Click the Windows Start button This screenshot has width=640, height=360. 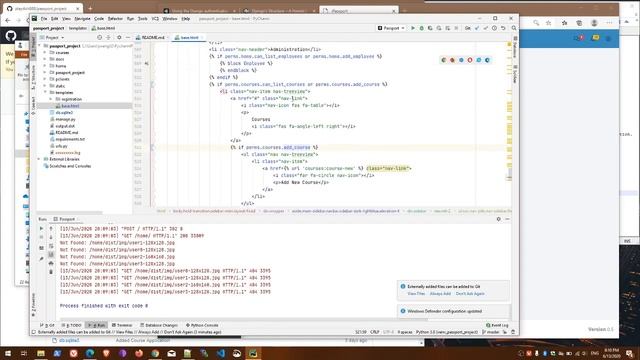coord(8,353)
